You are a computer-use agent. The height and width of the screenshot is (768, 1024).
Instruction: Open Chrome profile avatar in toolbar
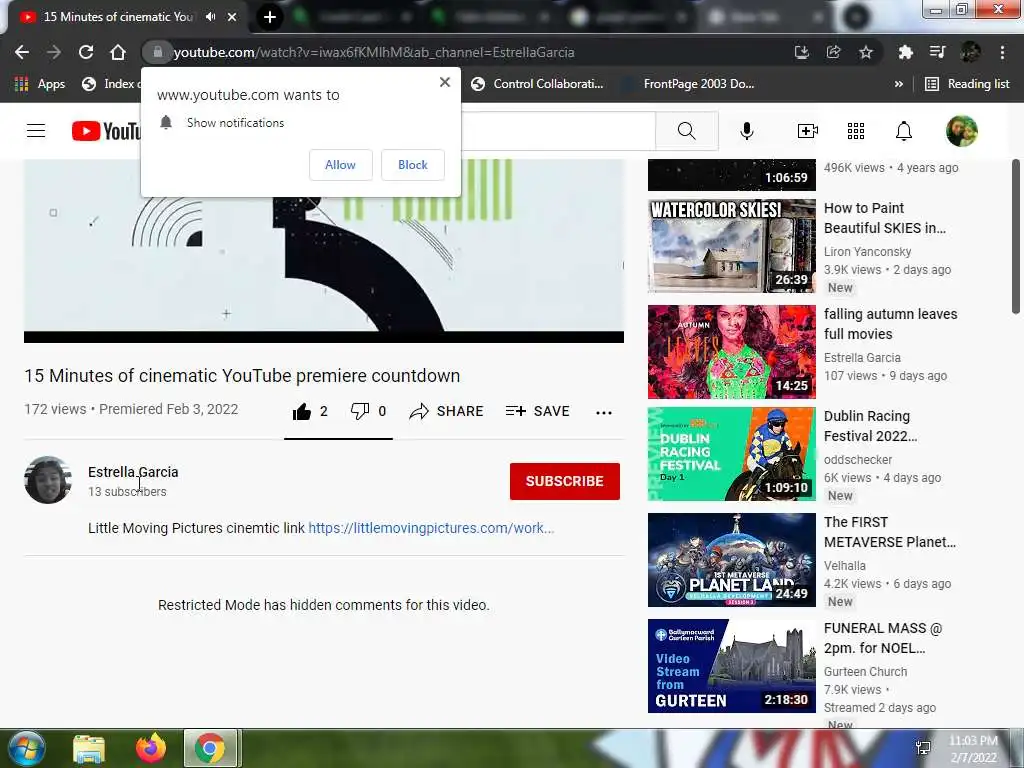[970, 52]
